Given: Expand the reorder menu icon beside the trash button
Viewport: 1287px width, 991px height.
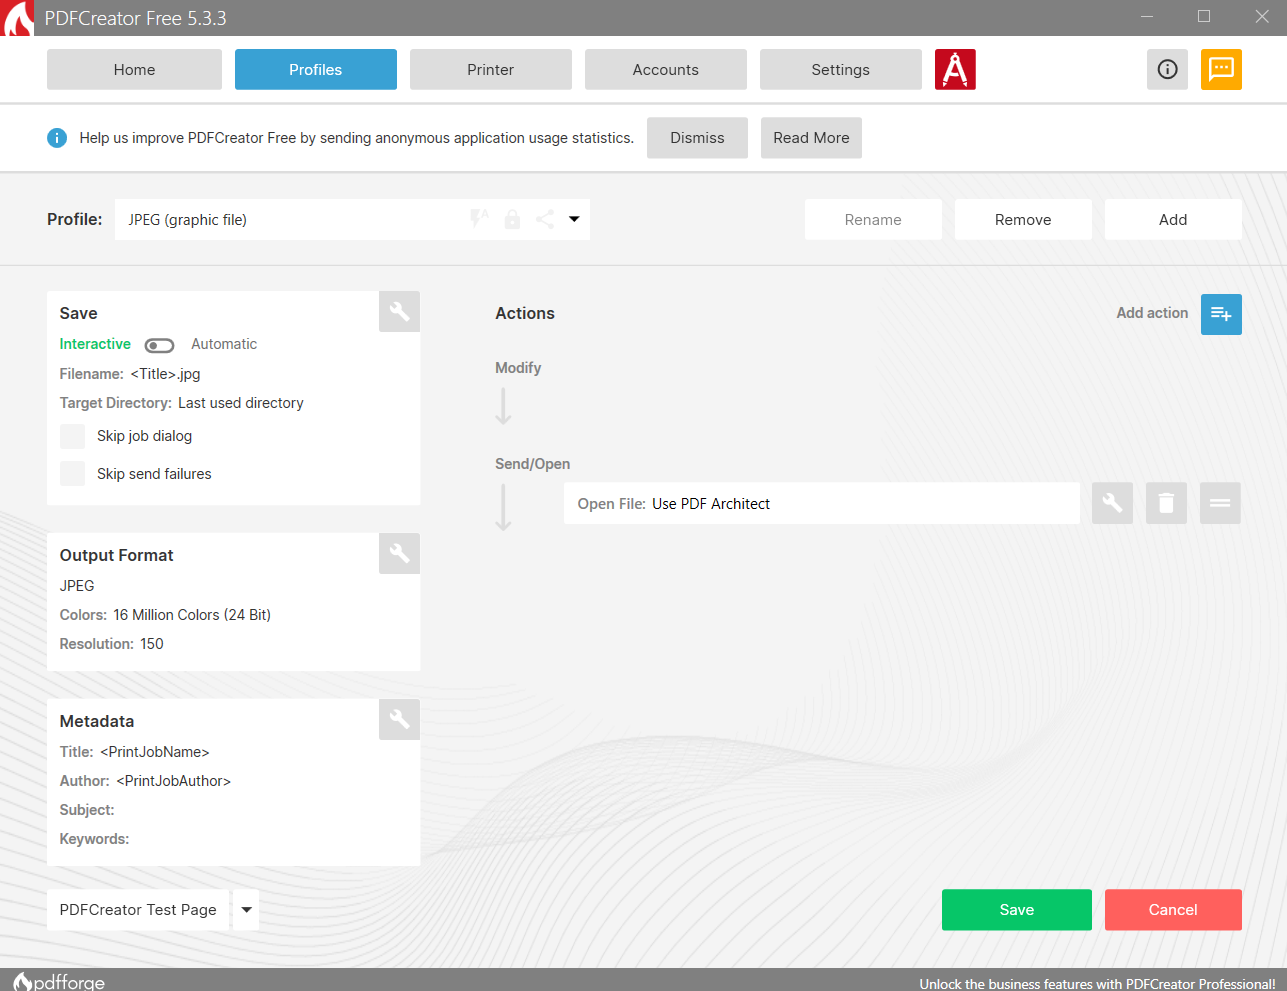Looking at the screenshot, I should tap(1219, 503).
